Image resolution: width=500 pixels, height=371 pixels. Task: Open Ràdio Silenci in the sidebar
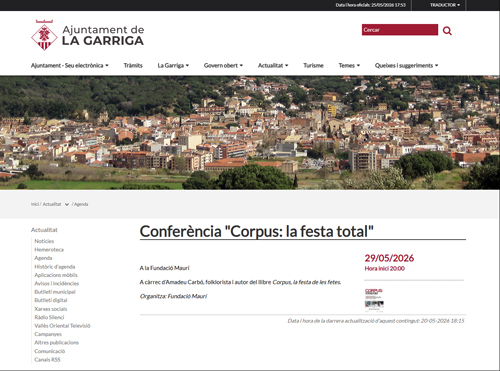pos(49,317)
